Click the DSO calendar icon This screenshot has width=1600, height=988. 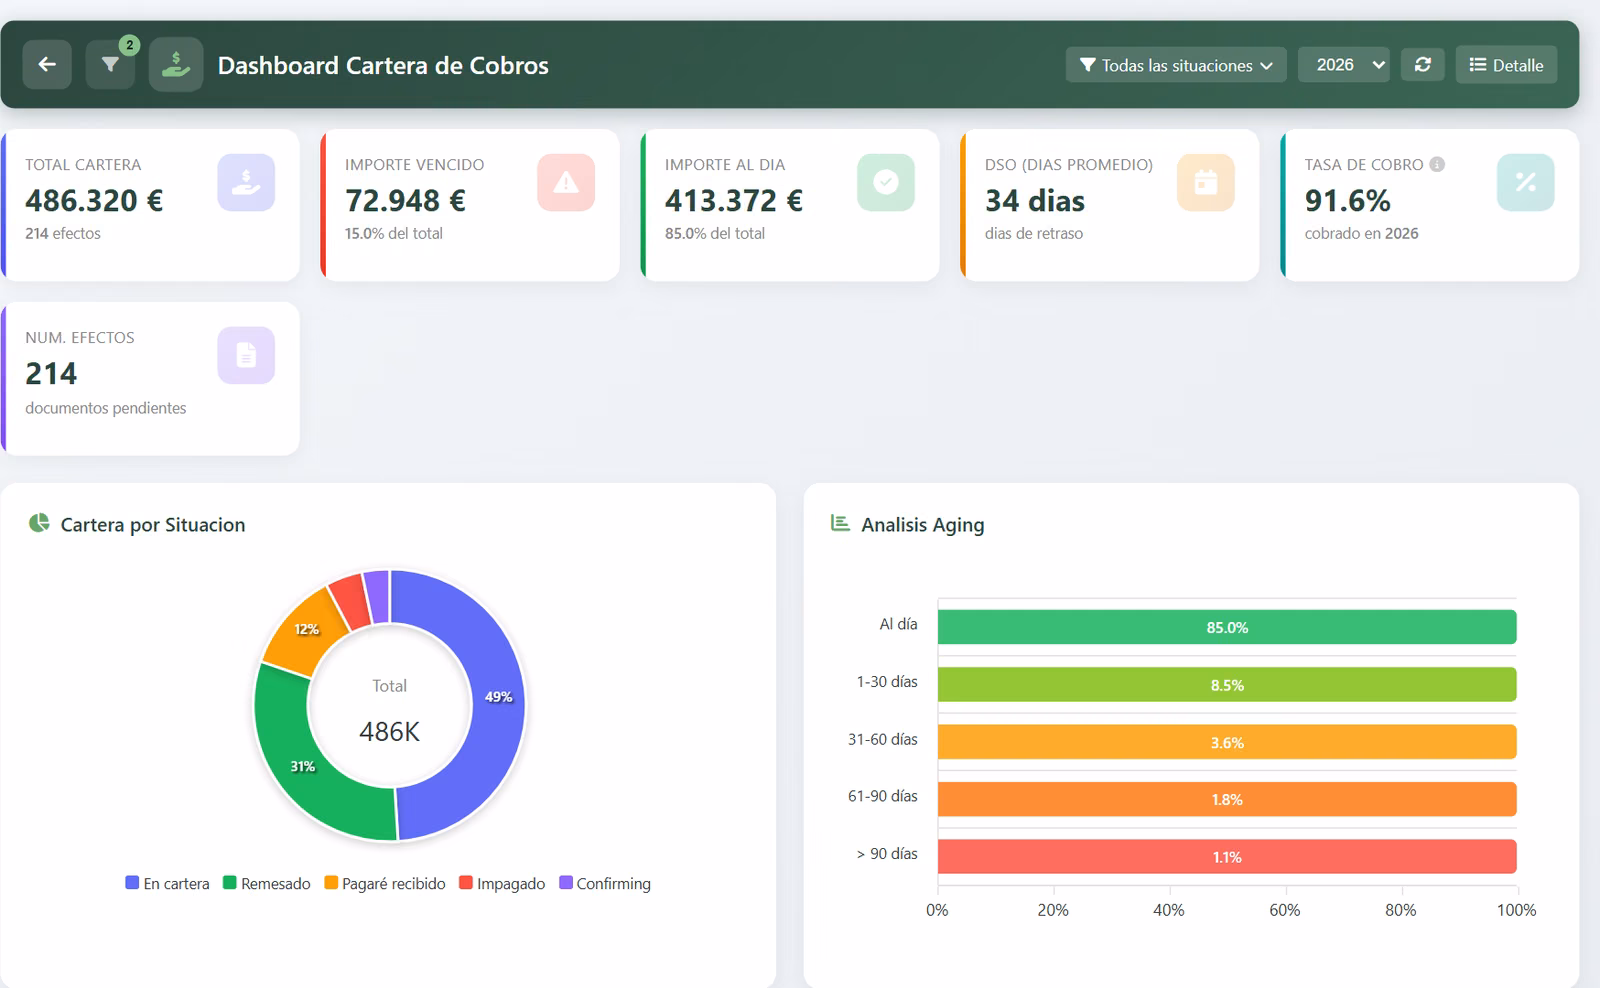click(1206, 182)
